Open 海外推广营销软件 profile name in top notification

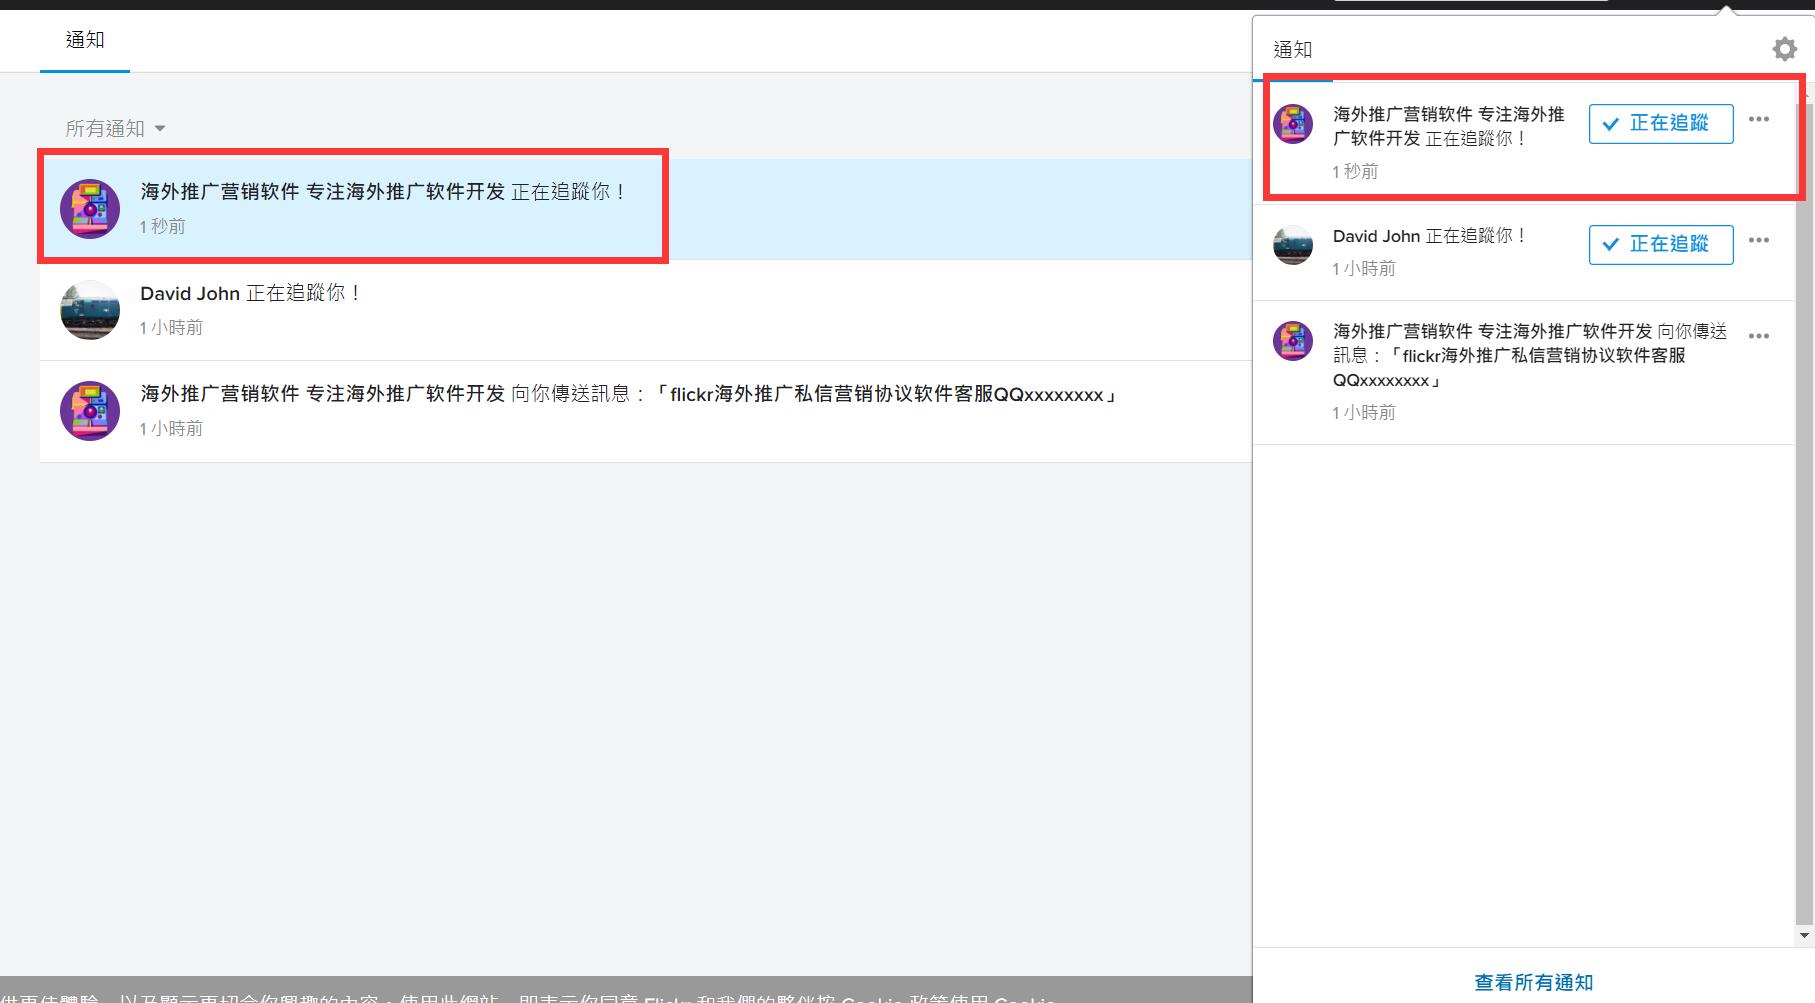pos(322,192)
